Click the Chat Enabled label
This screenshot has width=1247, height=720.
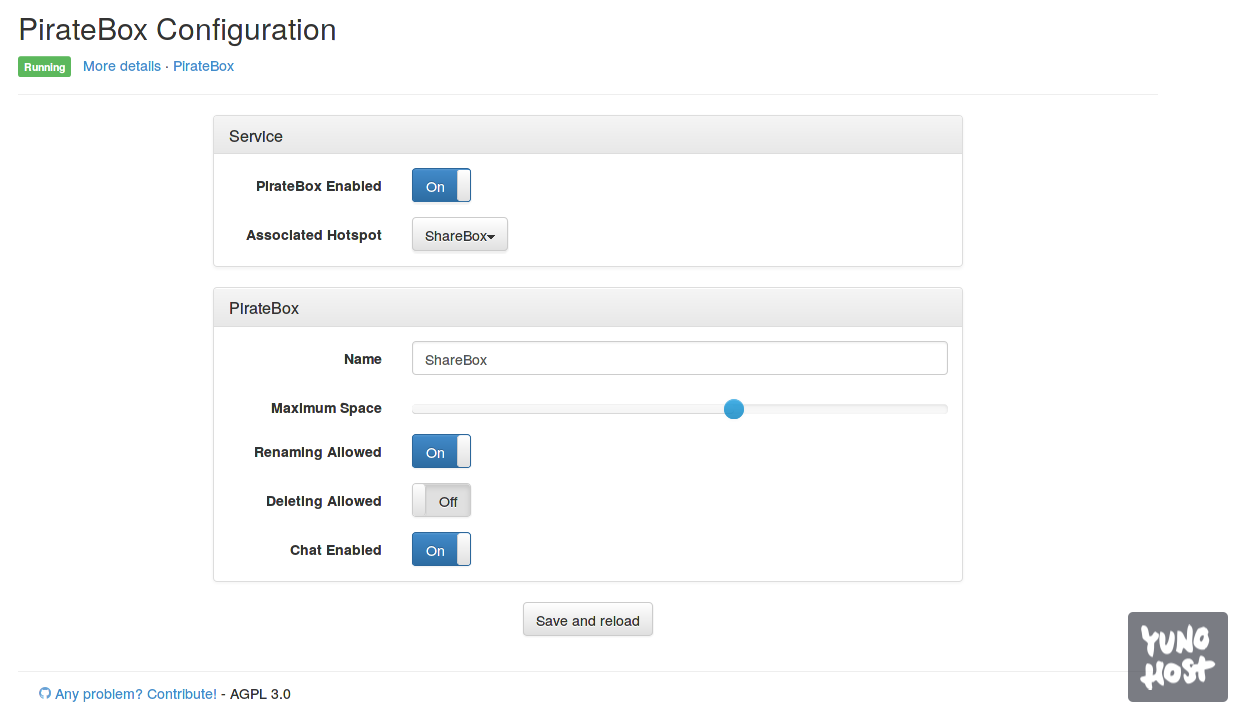pos(336,551)
